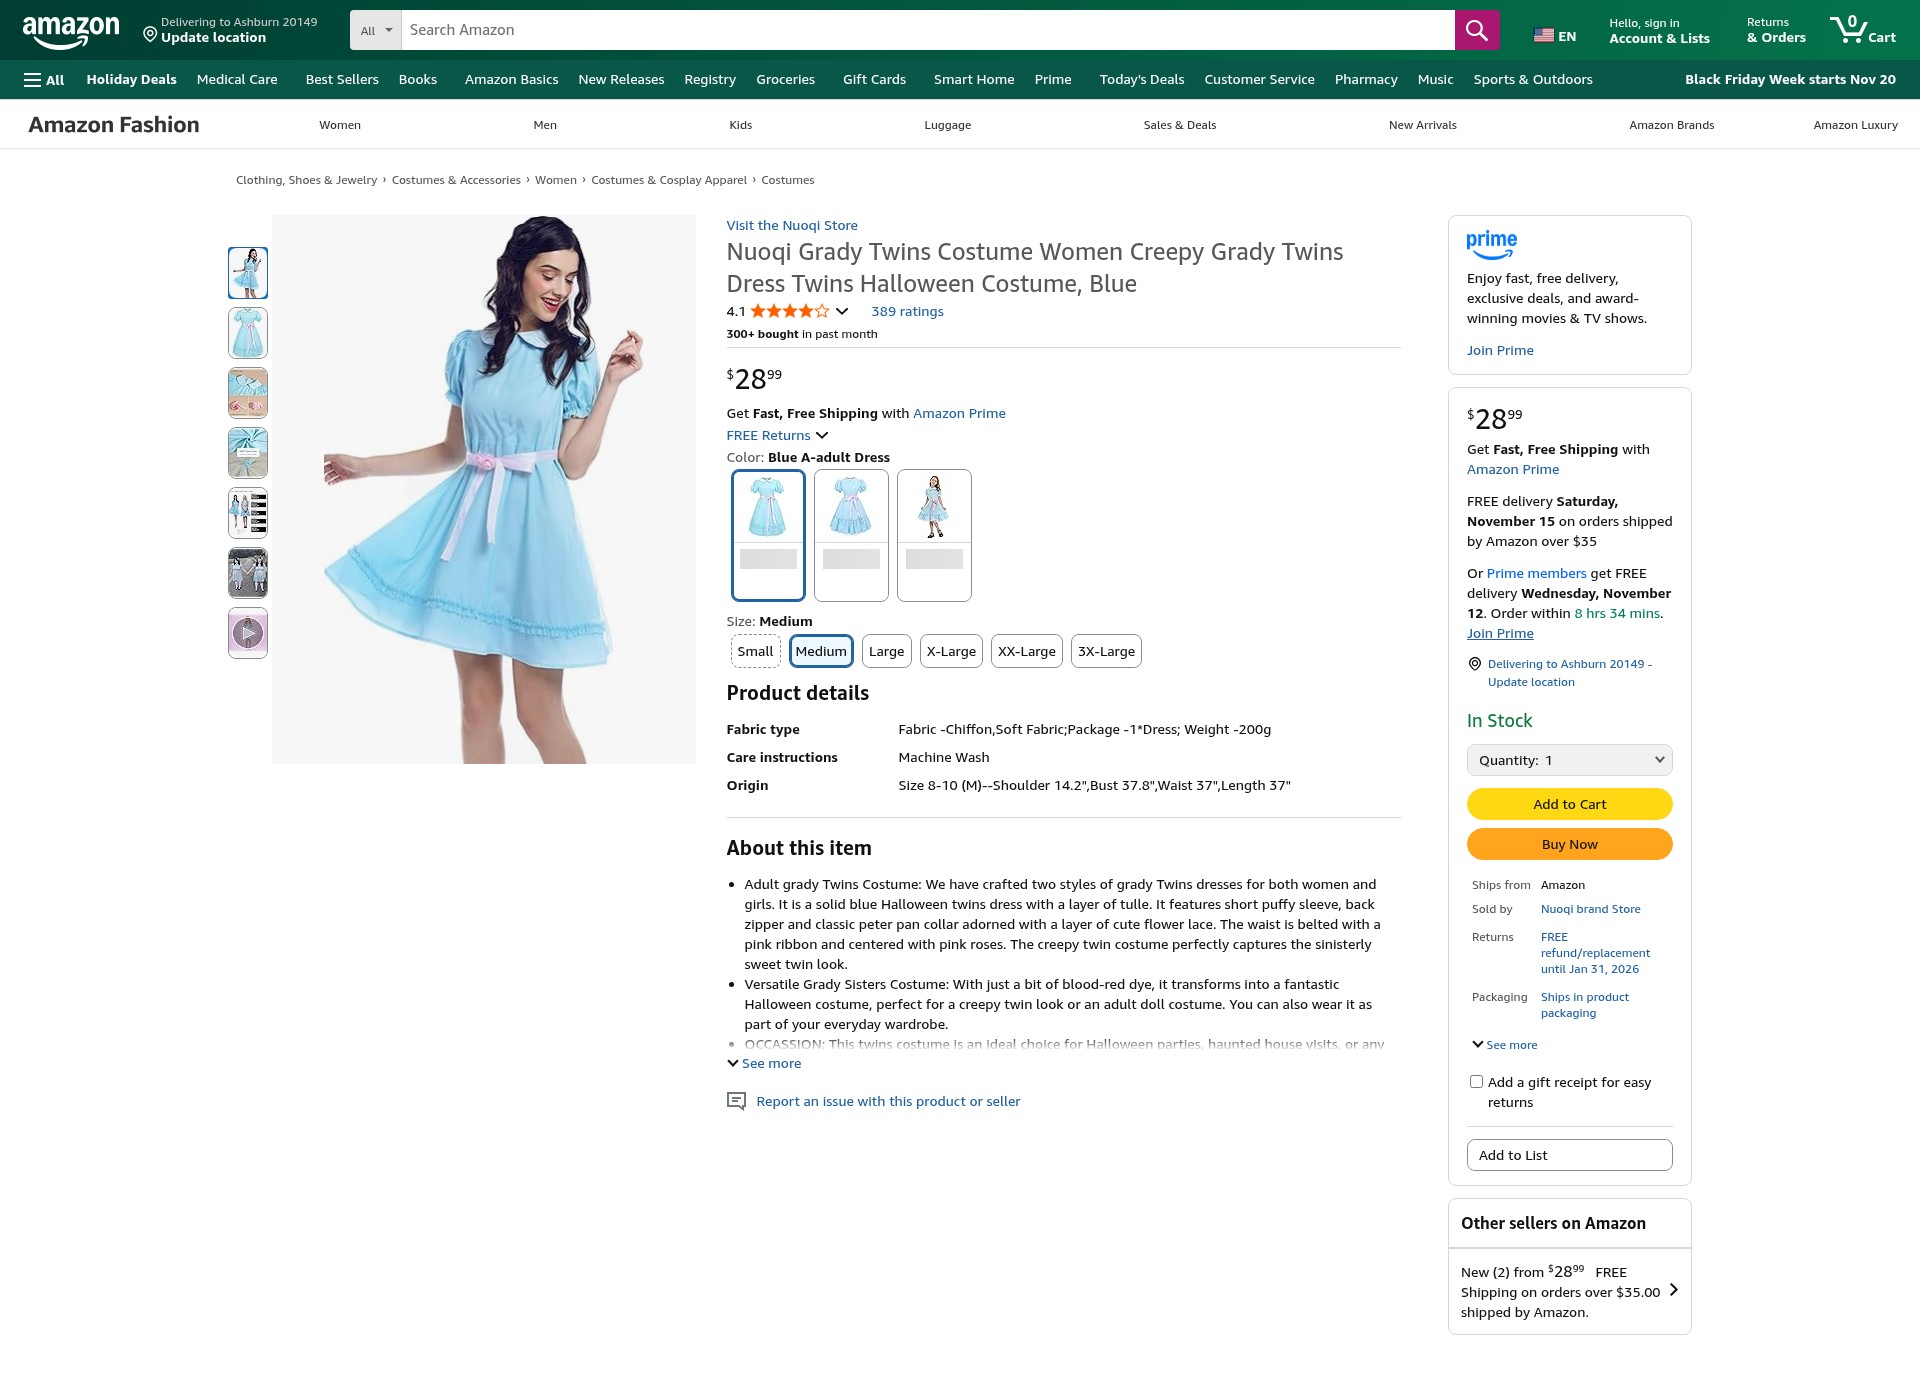Screen dimensions: 1920x1389
Task: Open New Arrivals in Fashion bar
Action: (1422, 125)
